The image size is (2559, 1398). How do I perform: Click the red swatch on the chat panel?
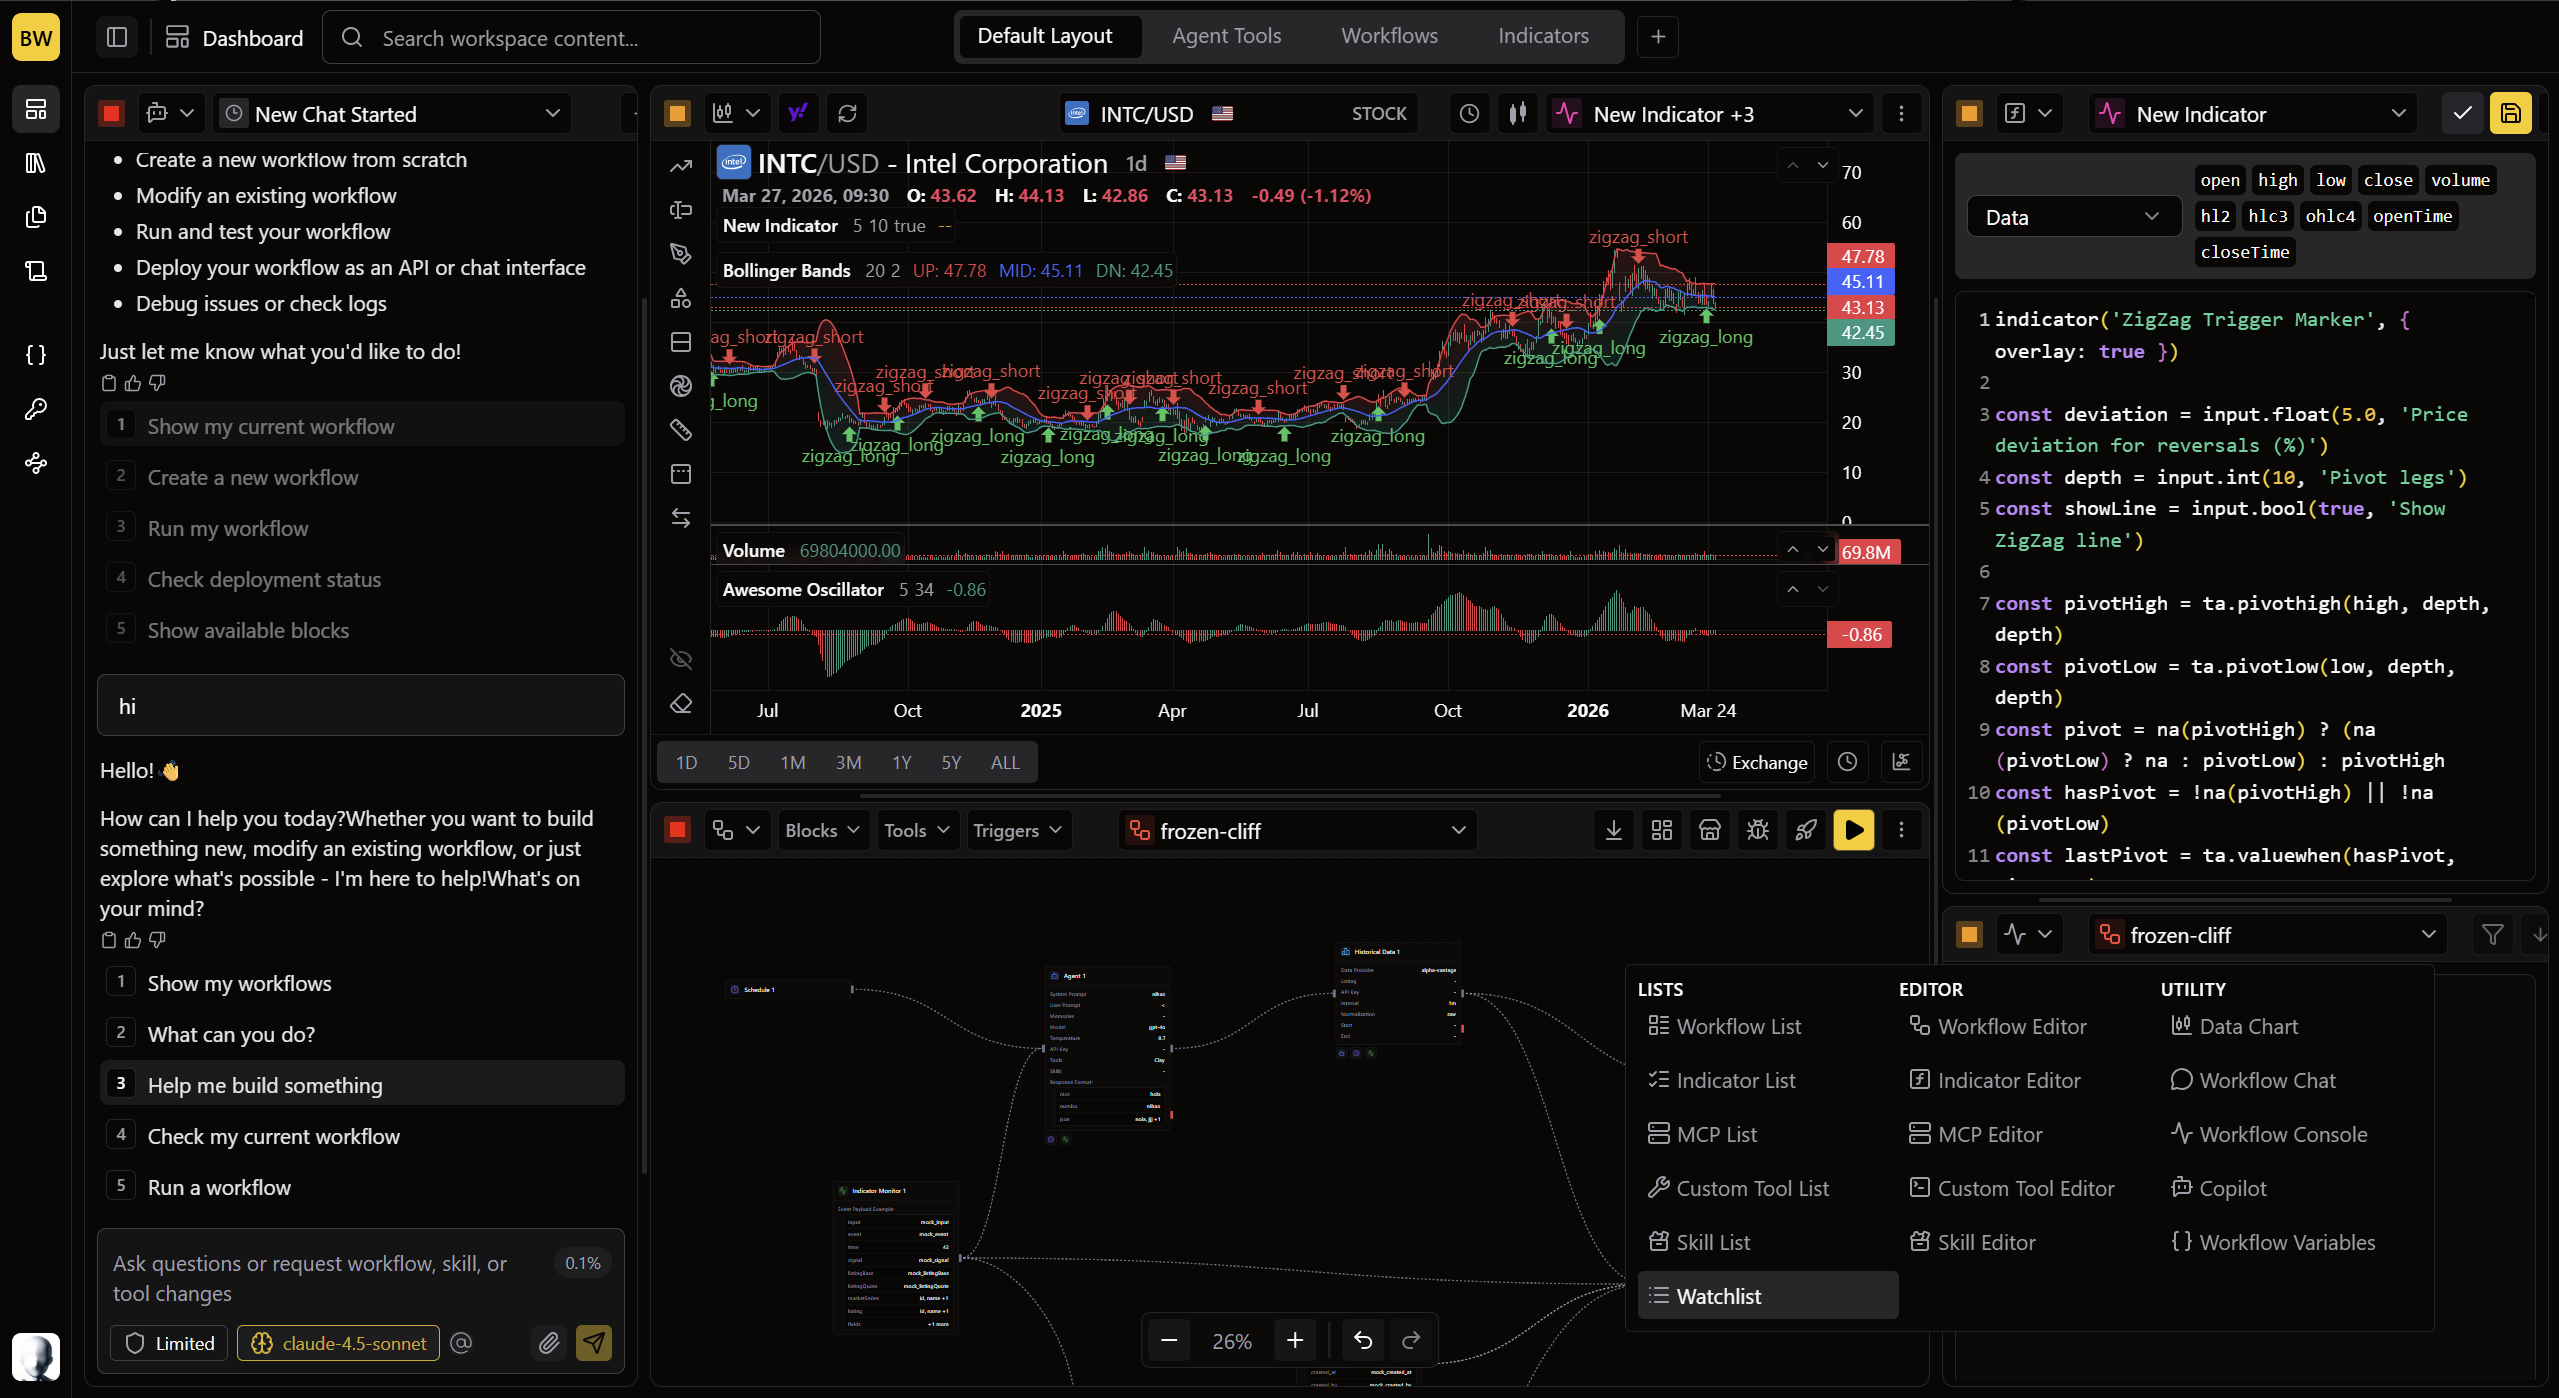pos(112,114)
